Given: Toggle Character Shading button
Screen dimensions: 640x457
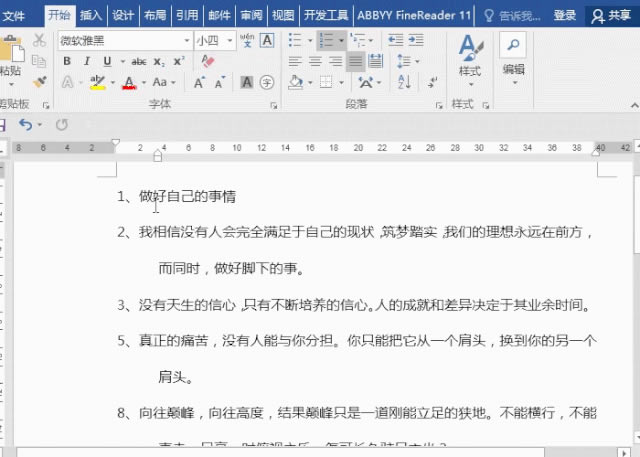Looking at the screenshot, I should [247, 82].
